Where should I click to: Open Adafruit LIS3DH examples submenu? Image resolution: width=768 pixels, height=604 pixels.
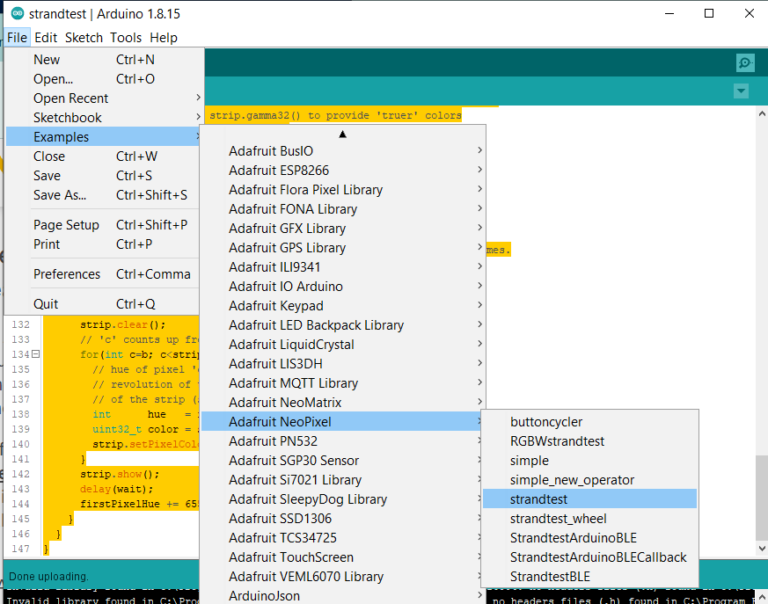click(343, 363)
